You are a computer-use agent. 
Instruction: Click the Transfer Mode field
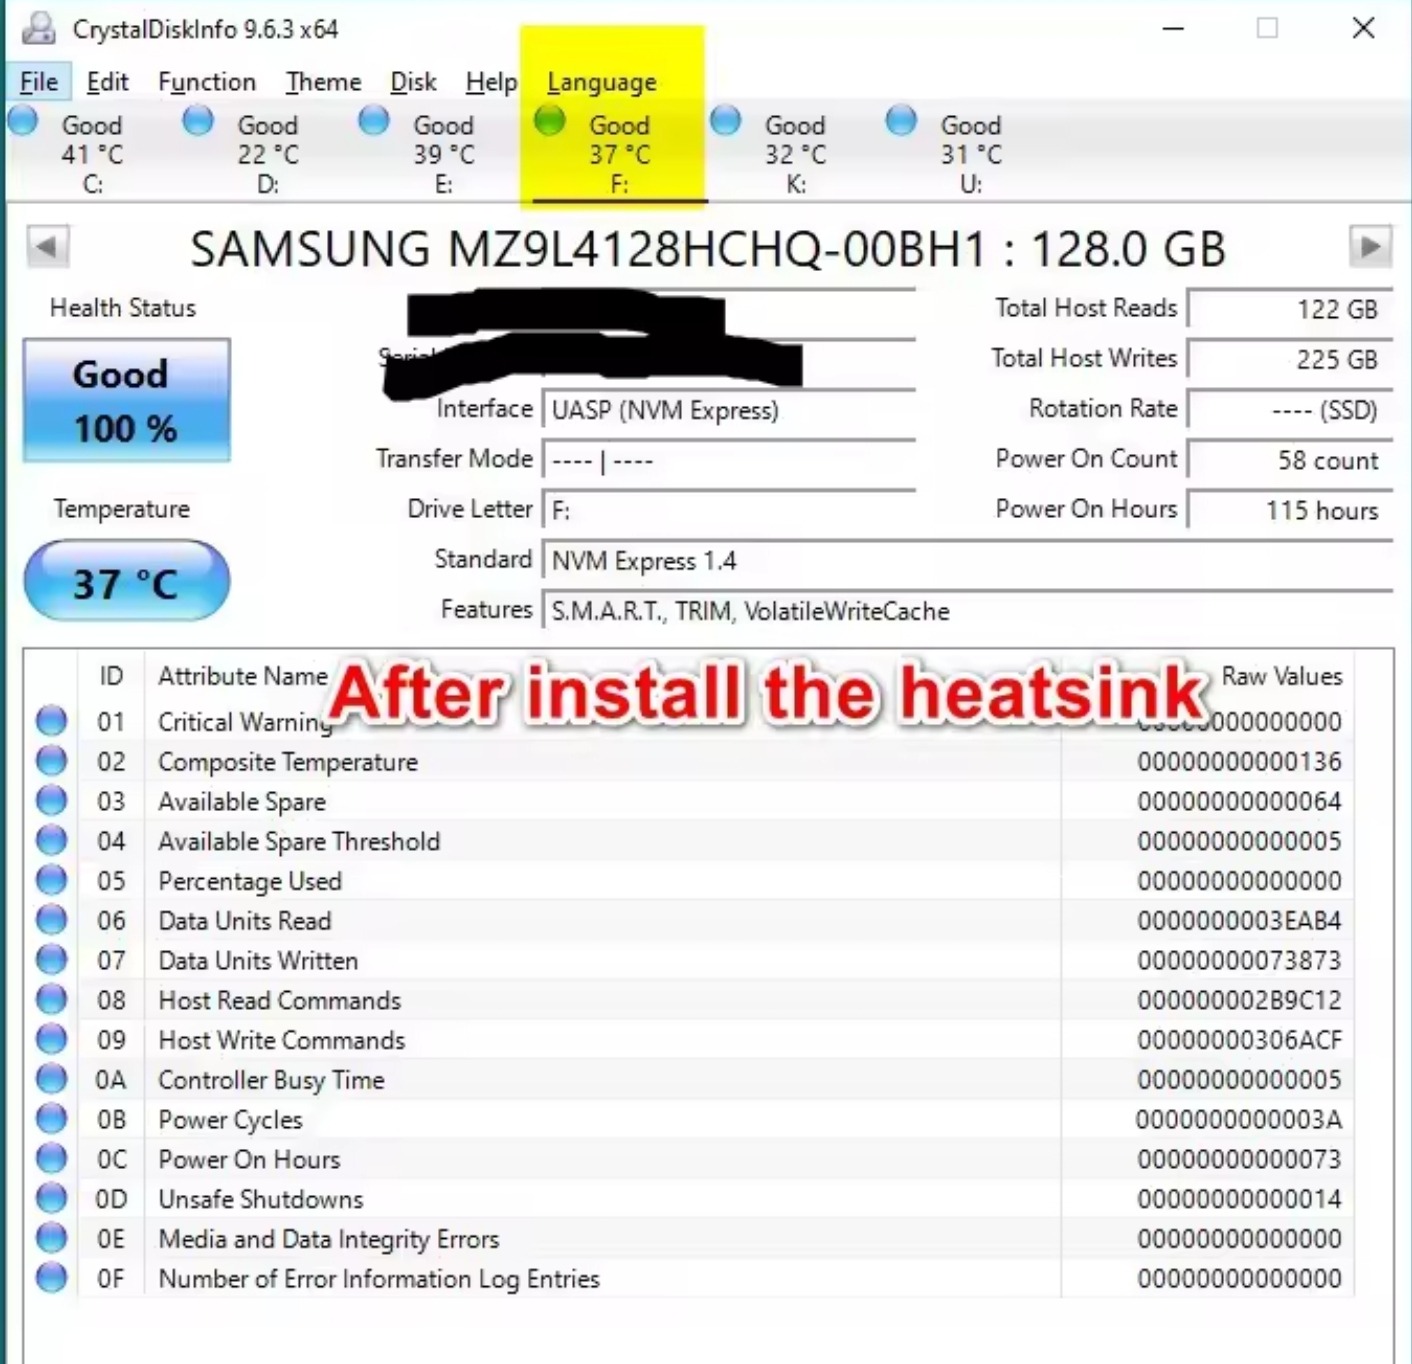tap(729, 460)
